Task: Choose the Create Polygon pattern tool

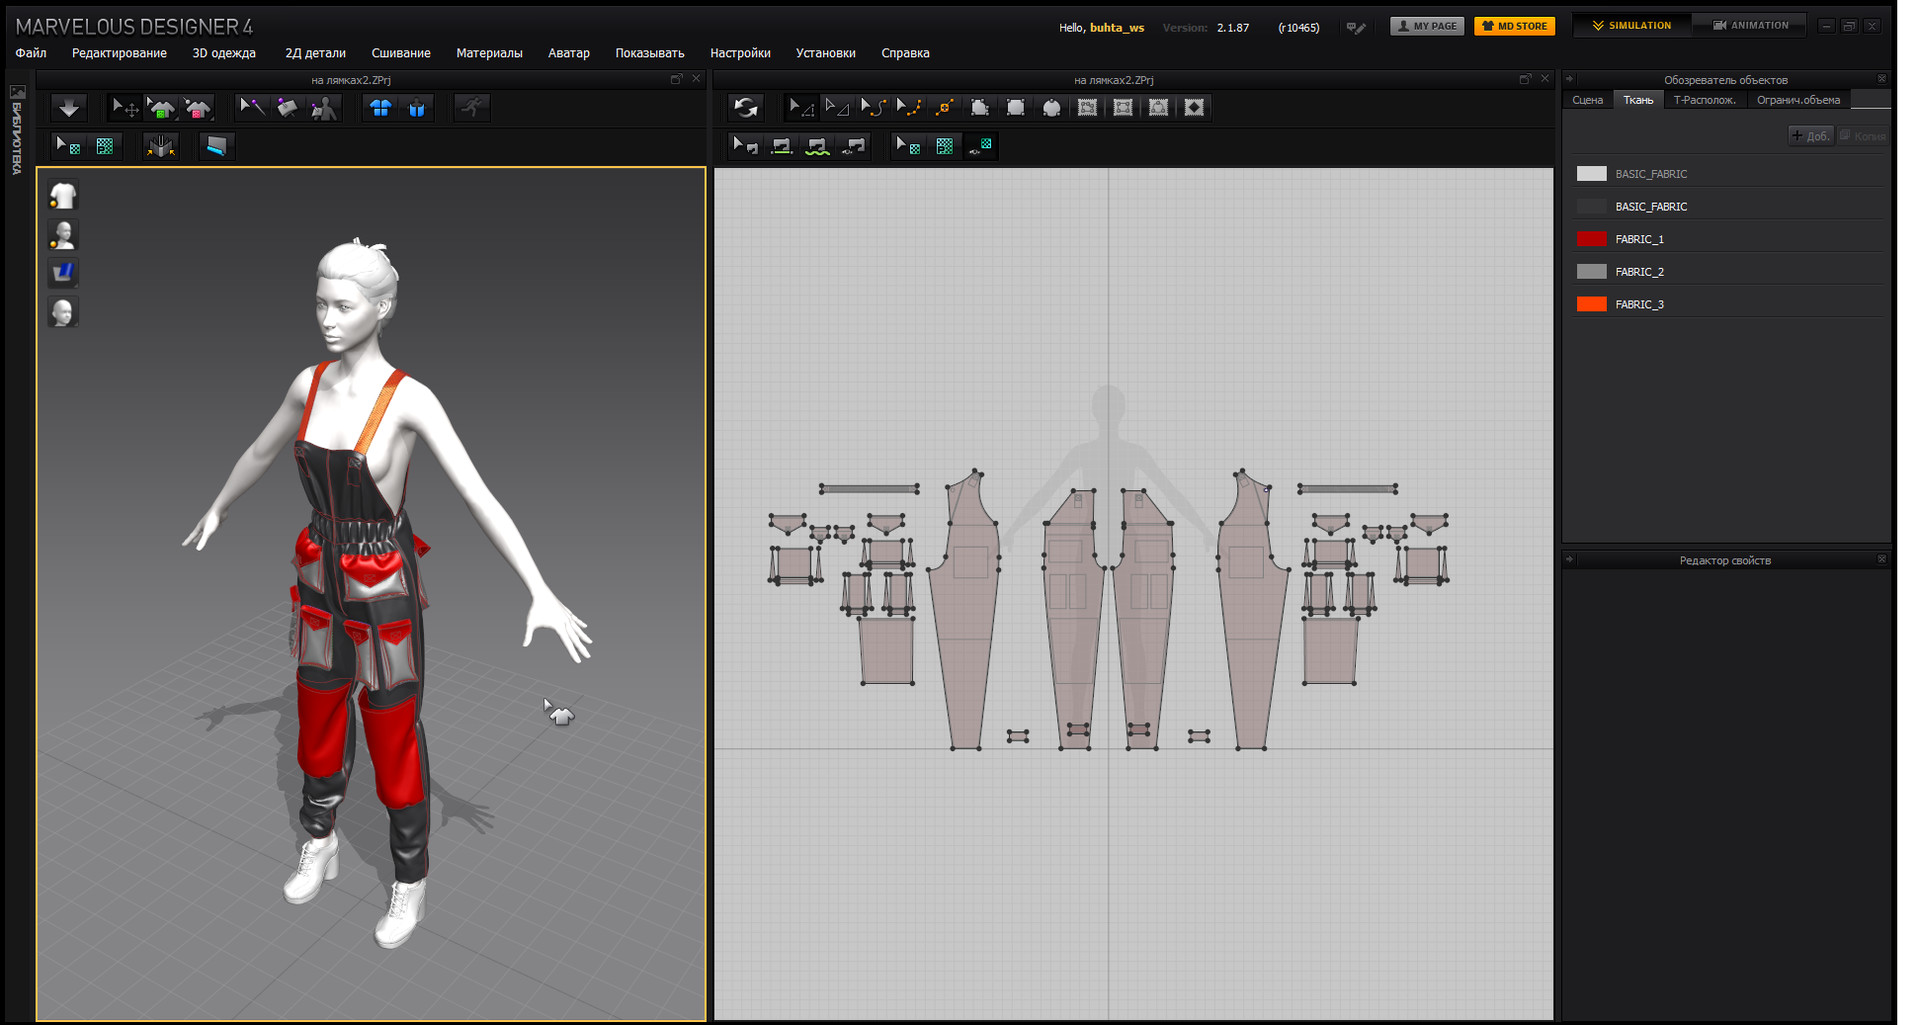Action: click(981, 107)
